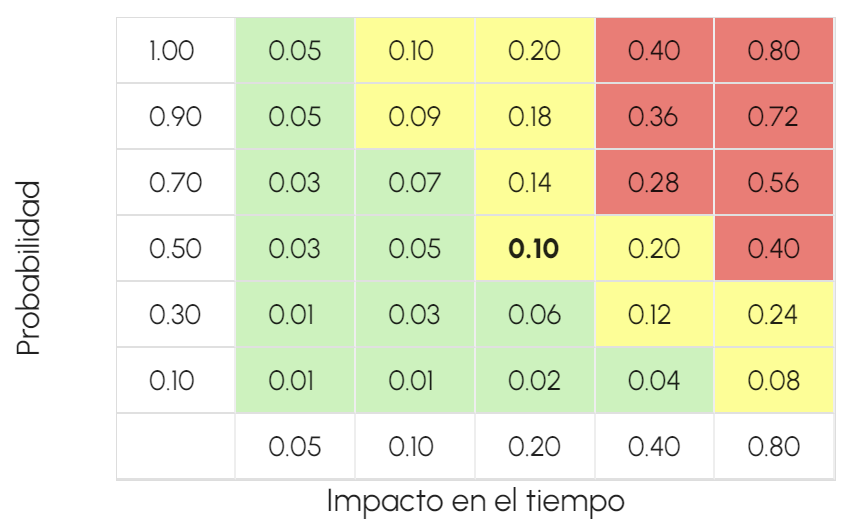
Task: Click the Impacto en el tiempo label
Action: point(475,500)
